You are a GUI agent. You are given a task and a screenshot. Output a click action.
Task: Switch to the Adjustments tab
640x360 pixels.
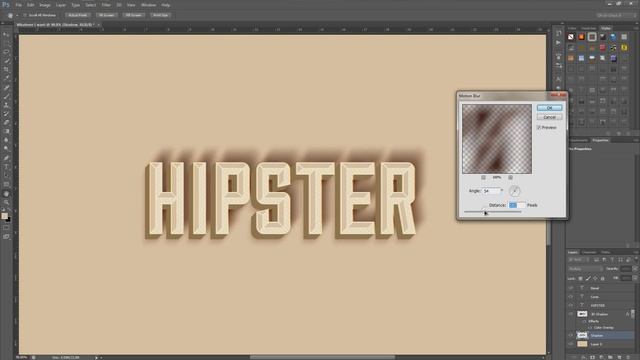(x=578, y=140)
